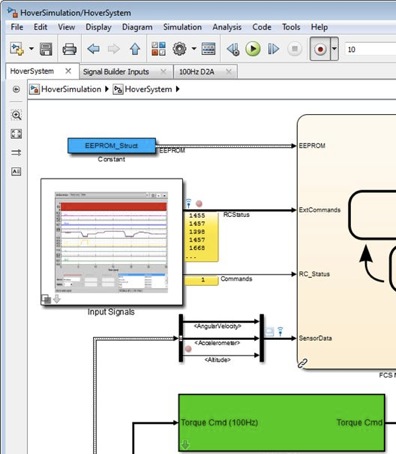Click the Altitude bus signal label
The height and width of the screenshot is (454, 396).
click(x=218, y=360)
